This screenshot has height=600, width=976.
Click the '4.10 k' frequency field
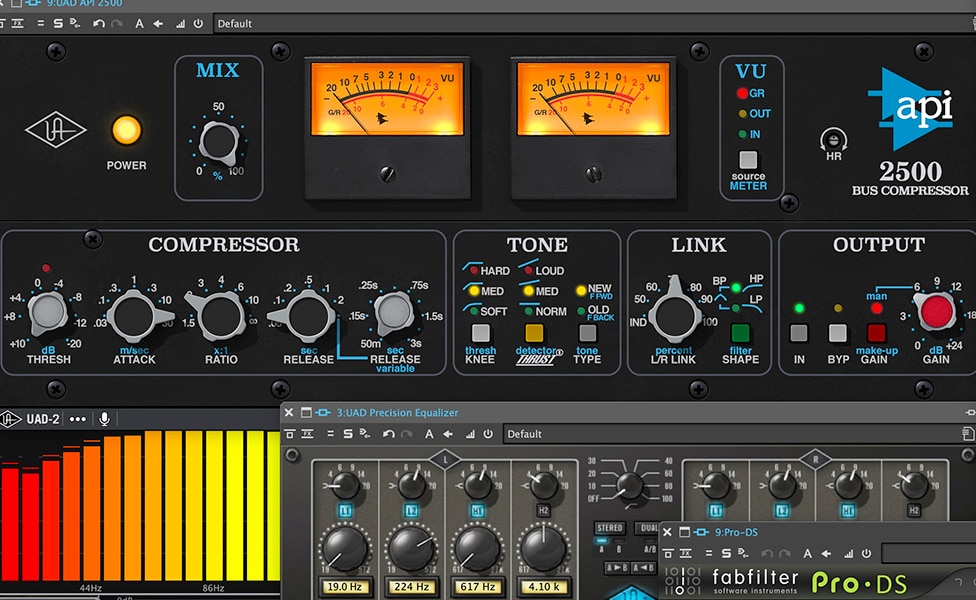tap(543, 586)
